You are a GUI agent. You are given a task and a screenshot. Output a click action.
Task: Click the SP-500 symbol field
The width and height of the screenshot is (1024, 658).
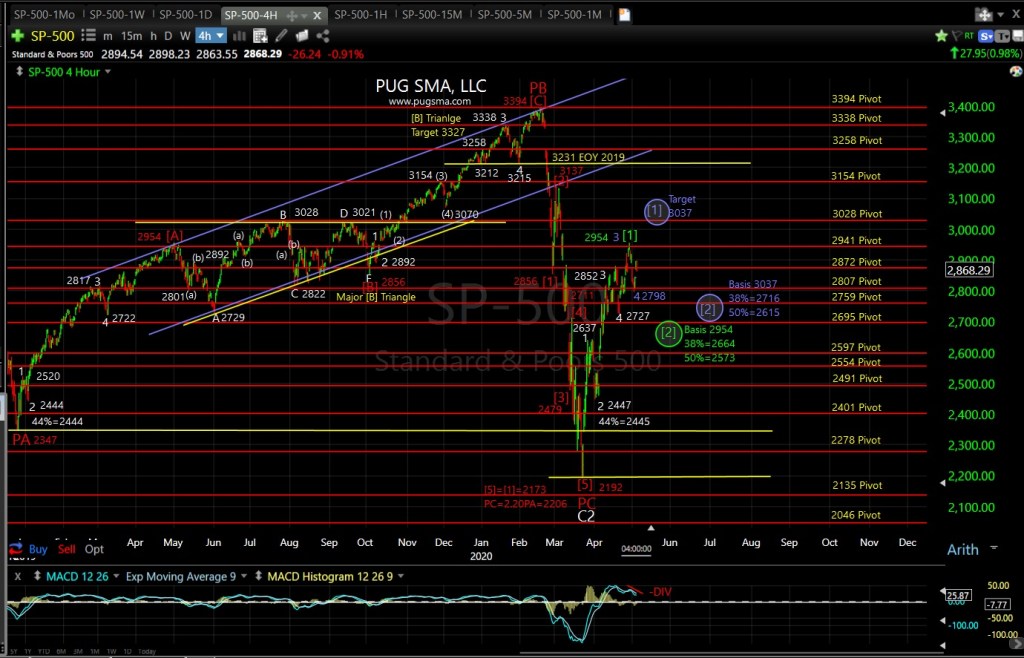(x=54, y=36)
